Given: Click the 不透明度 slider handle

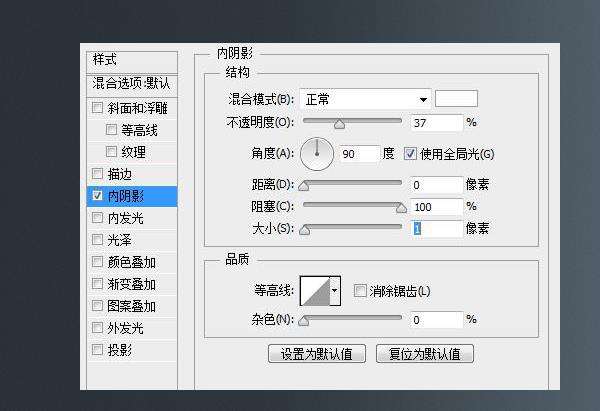Looking at the screenshot, I should (x=339, y=125).
